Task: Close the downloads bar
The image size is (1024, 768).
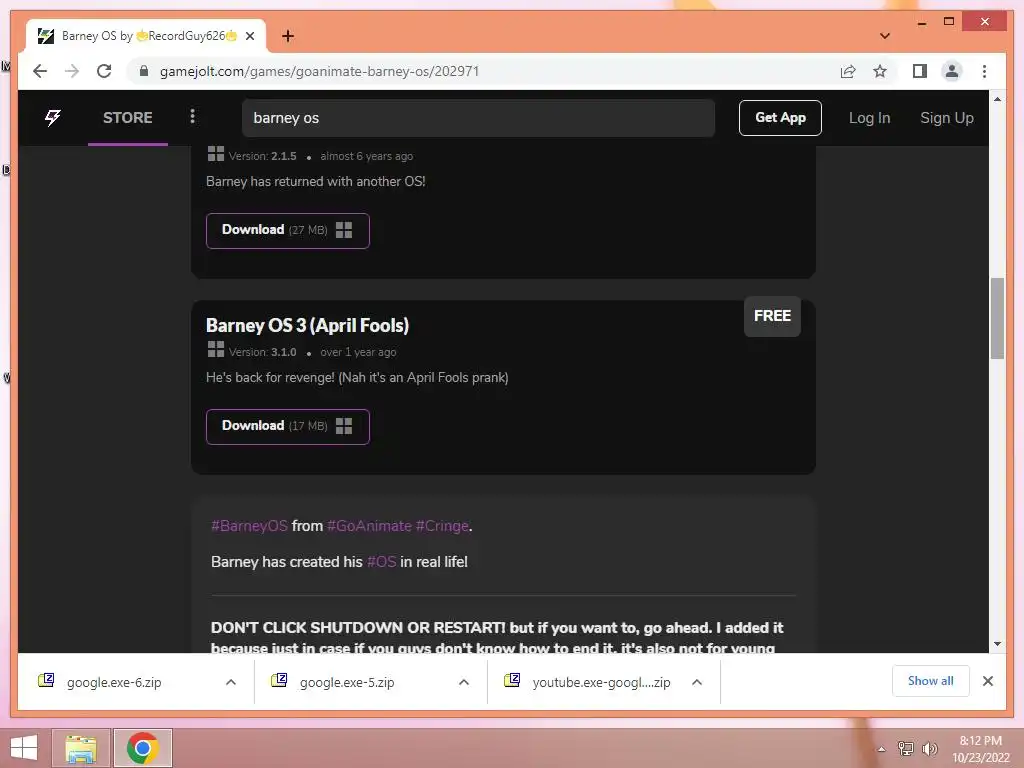Action: pos(987,681)
